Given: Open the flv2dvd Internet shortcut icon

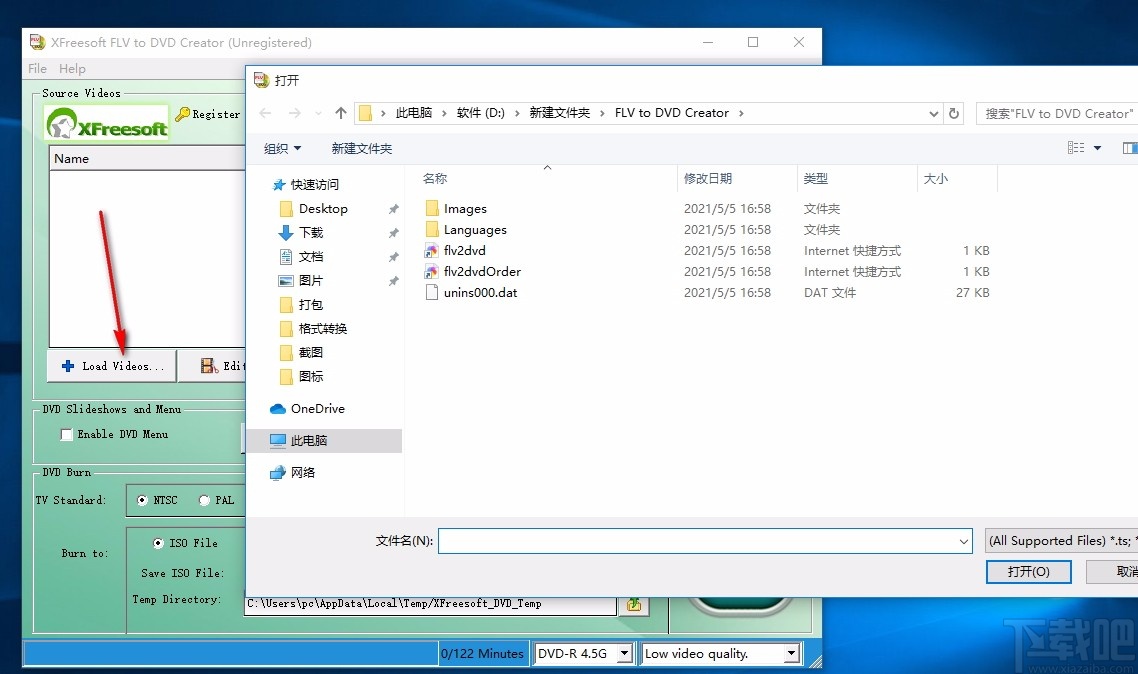Looking at the screenshot, I should click(x=434, y=250).
